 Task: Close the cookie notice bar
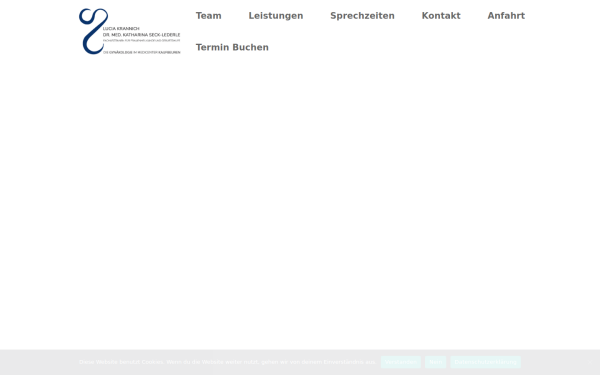pyautogui.click(x=590, y=362)
